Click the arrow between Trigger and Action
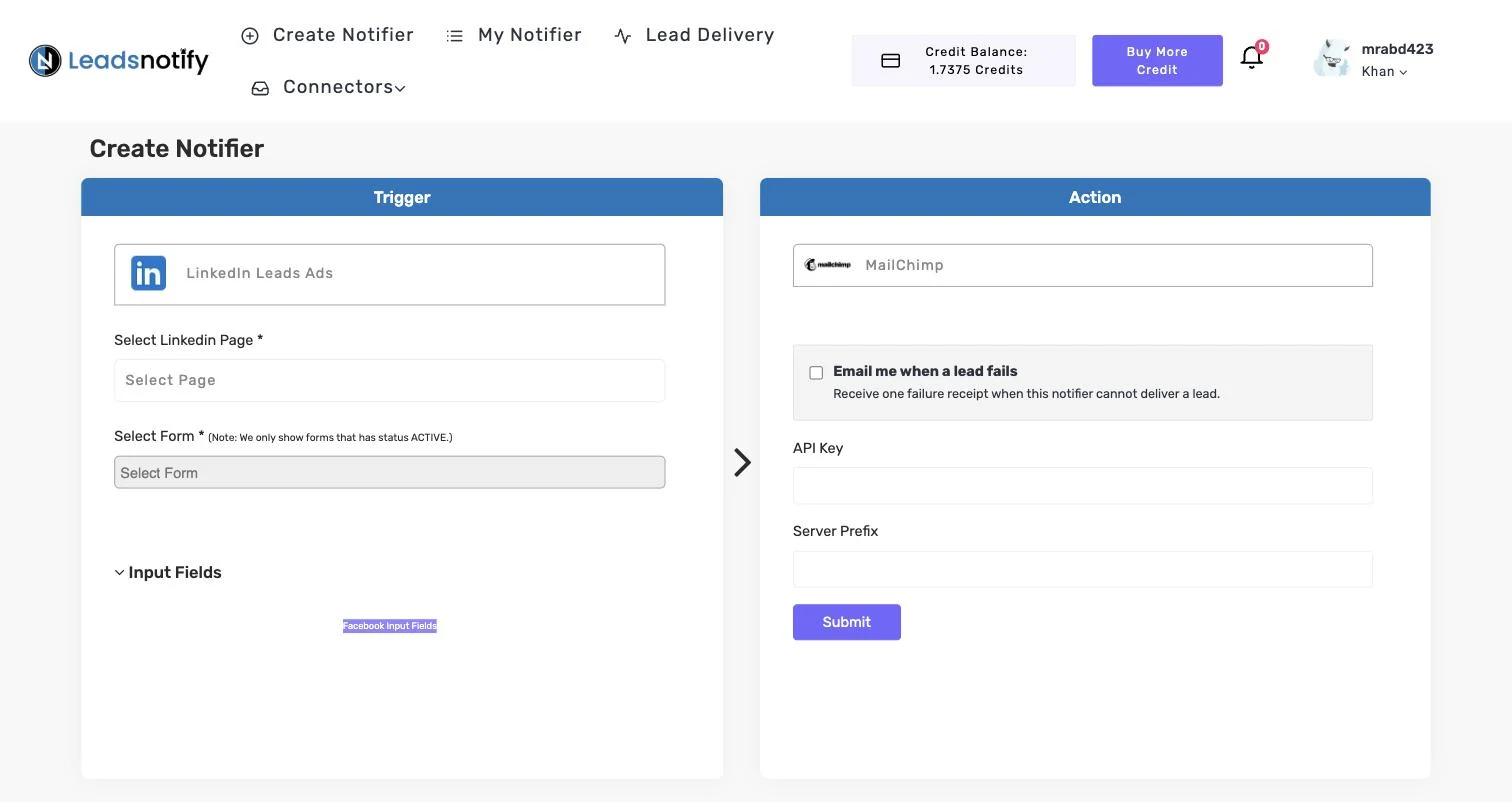Screen dimensions: 1512x802 click(742, 462)
